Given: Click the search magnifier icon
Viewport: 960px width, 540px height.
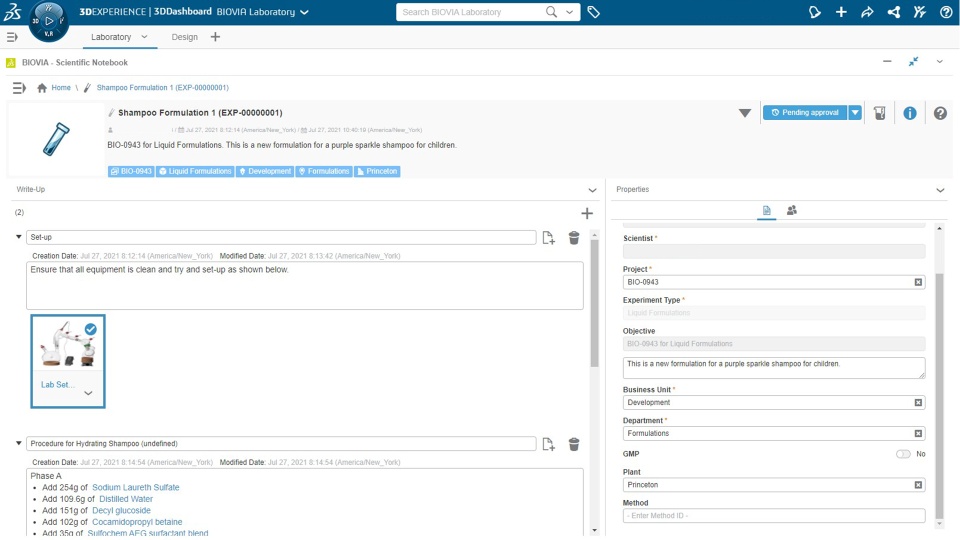Looking at the screenshot, I should pos(552,12).
